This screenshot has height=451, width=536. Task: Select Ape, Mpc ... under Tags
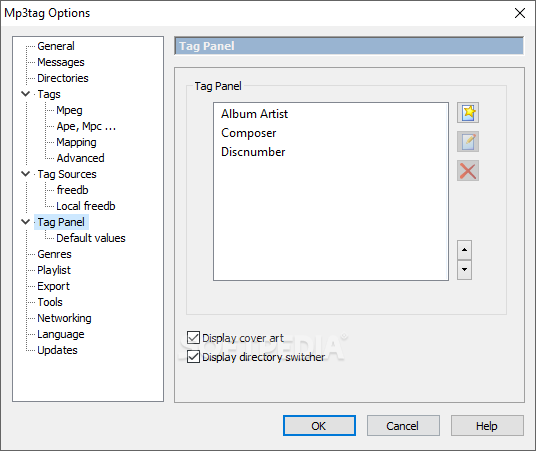86,126
